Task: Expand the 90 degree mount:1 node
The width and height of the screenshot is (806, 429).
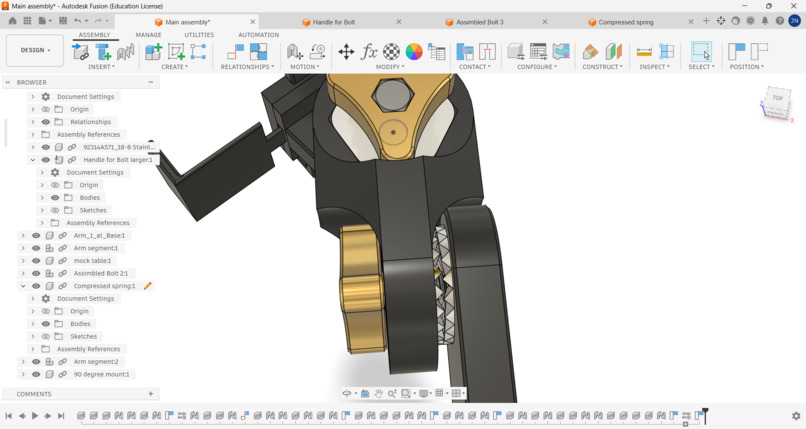Action: pos(23,374)
